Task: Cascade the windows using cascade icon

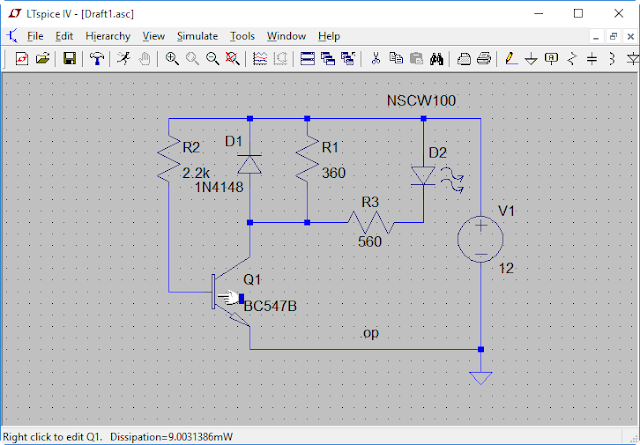Action: [x=328, y=59]
